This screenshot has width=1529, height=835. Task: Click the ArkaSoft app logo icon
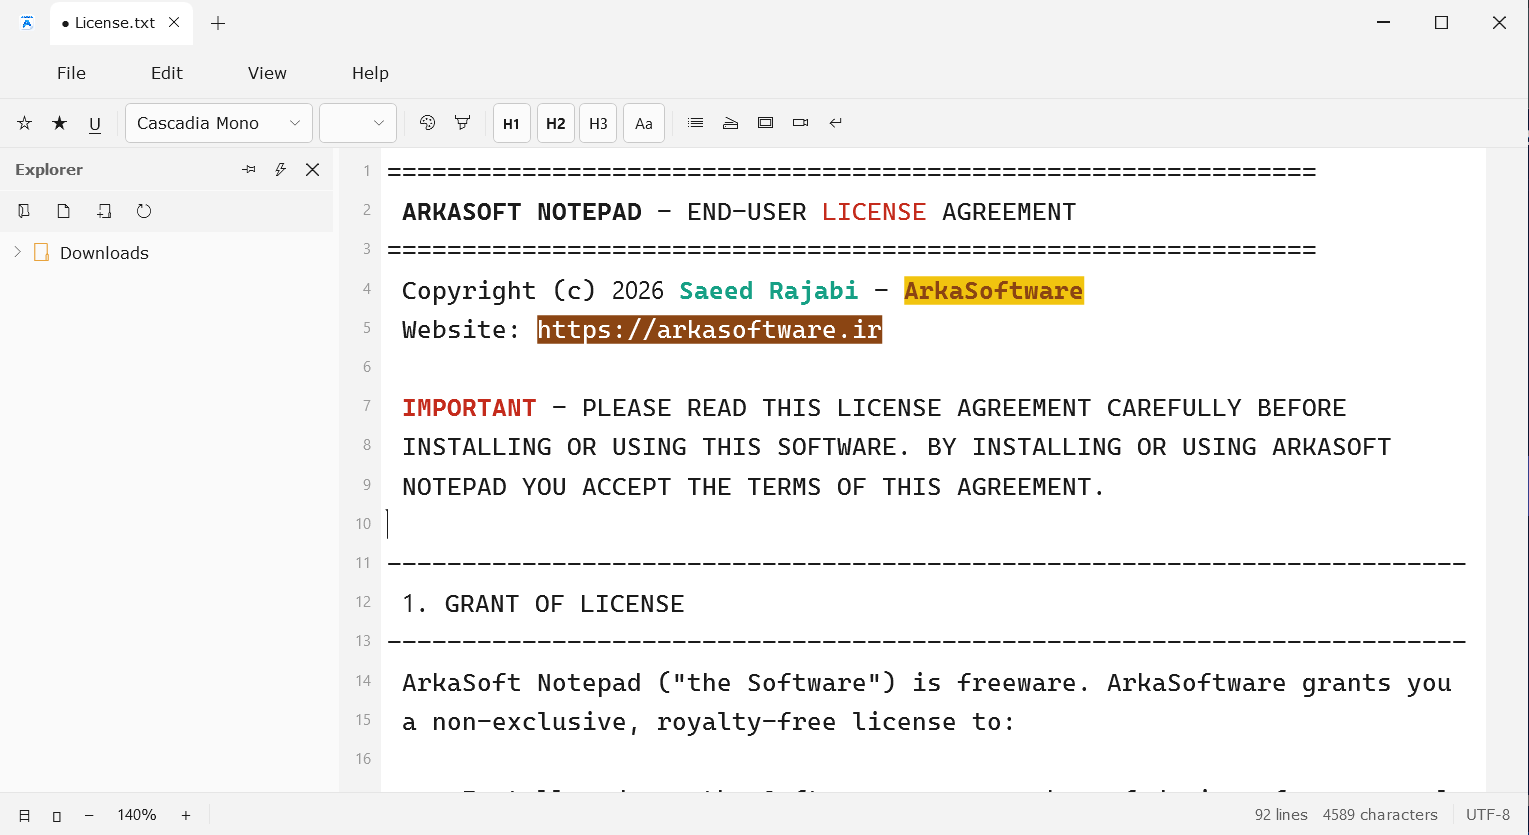(27, 22)
